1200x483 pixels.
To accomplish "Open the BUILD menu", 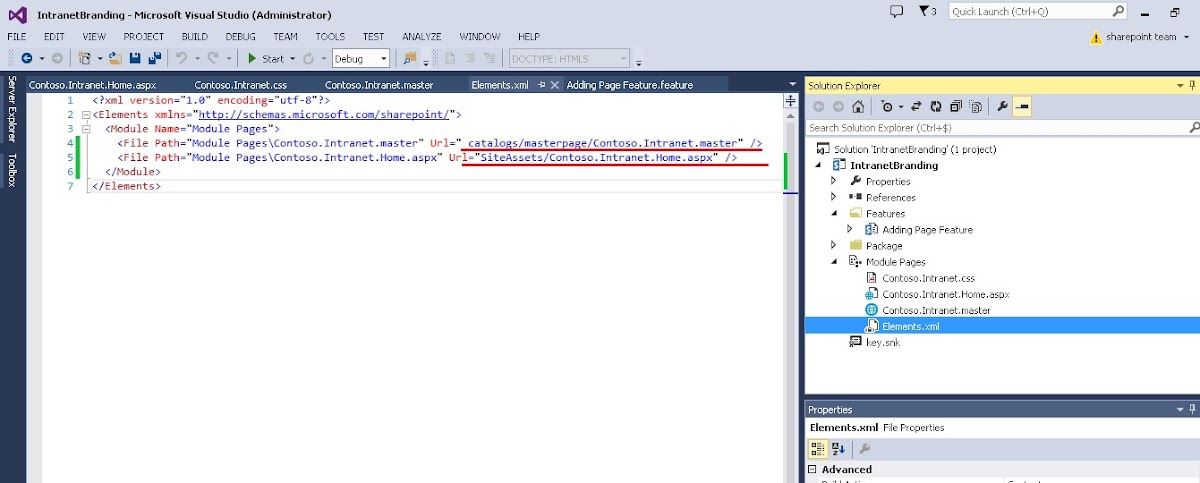I will click(195, 37).
